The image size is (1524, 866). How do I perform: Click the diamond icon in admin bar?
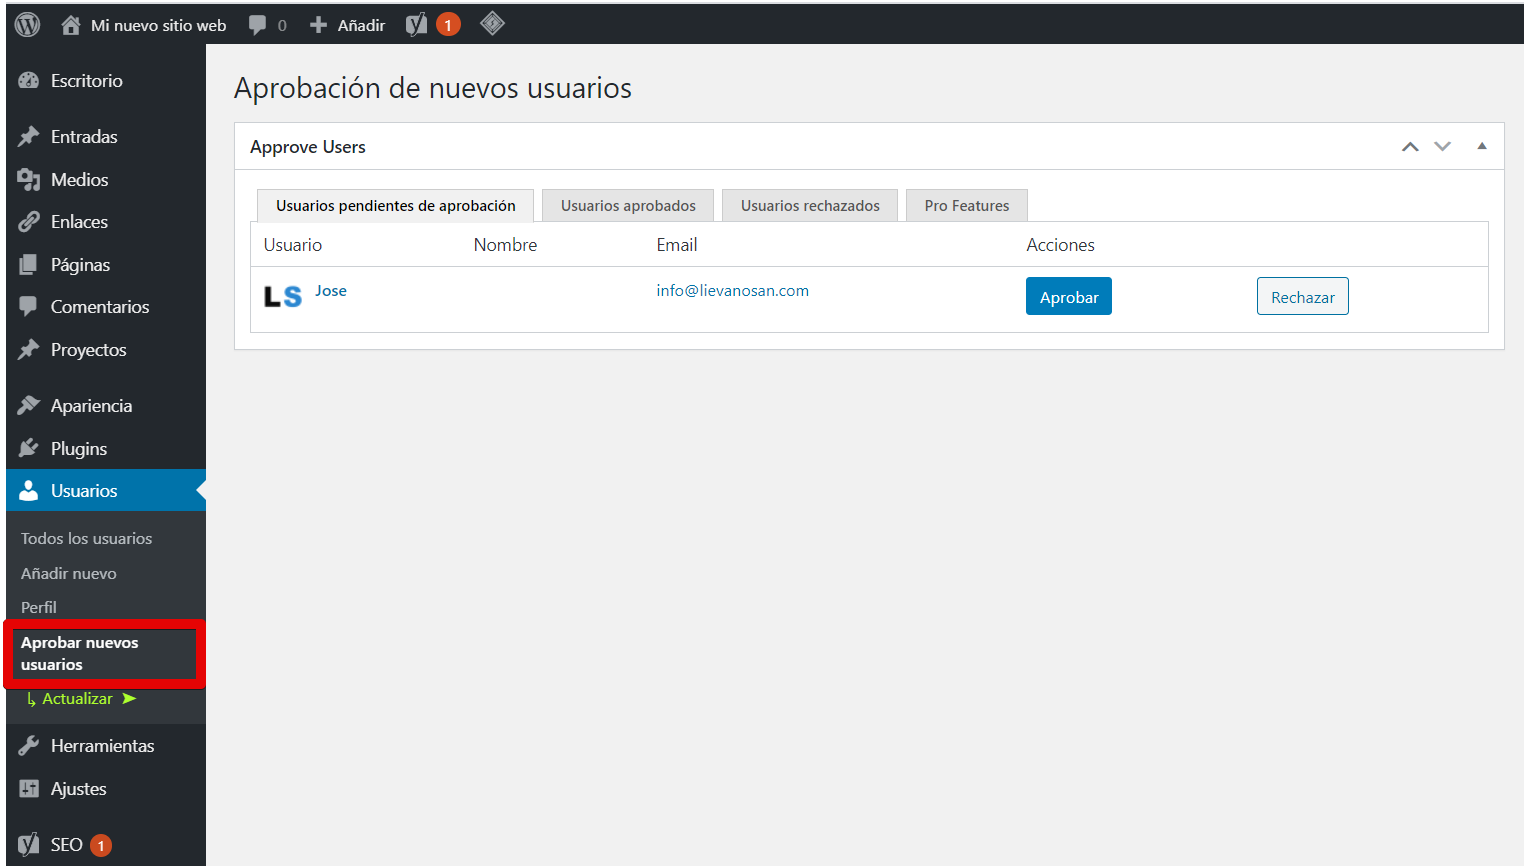click(492, 23)
